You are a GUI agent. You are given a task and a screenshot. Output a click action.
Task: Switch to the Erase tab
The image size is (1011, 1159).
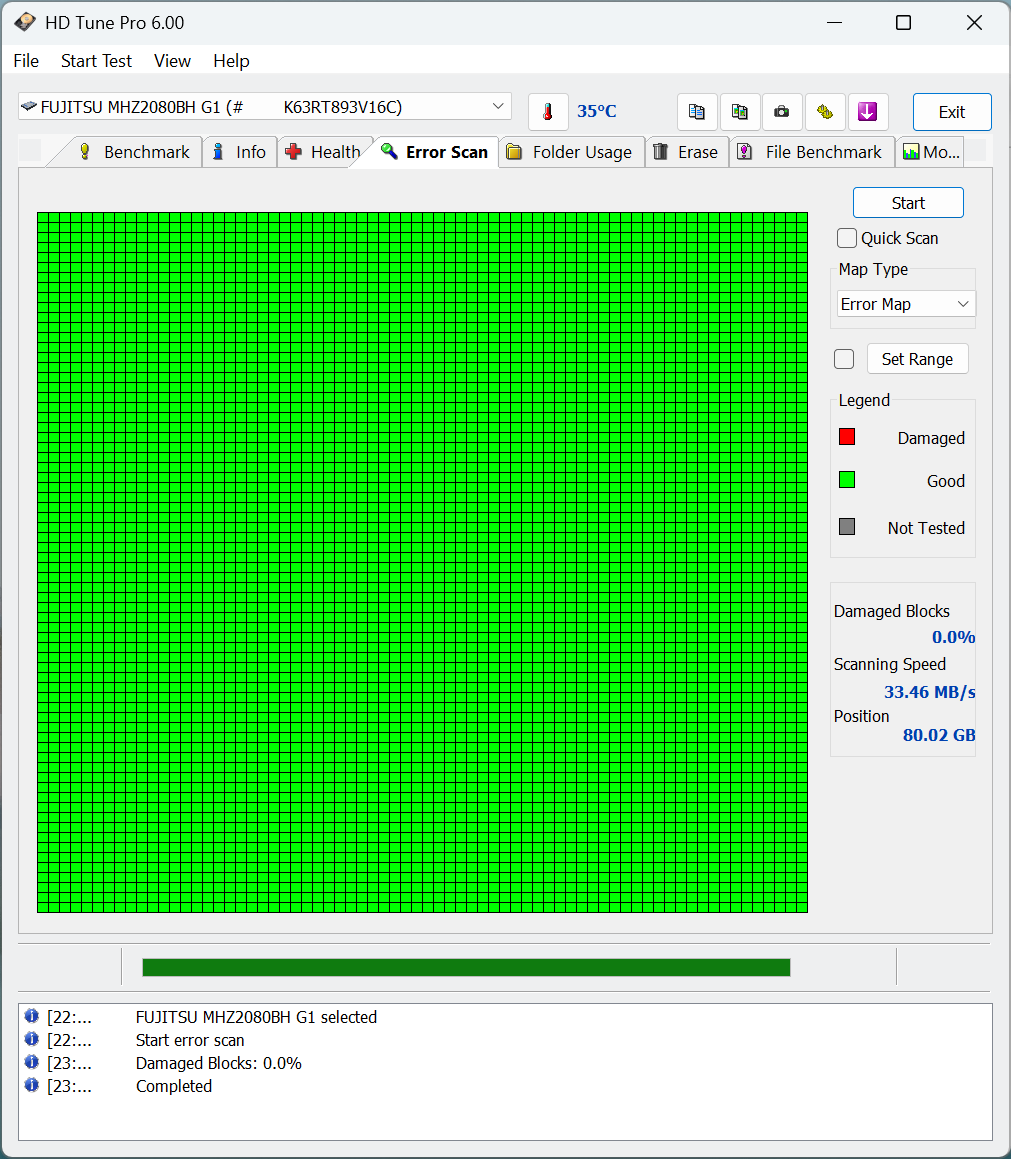coord(687,152)
